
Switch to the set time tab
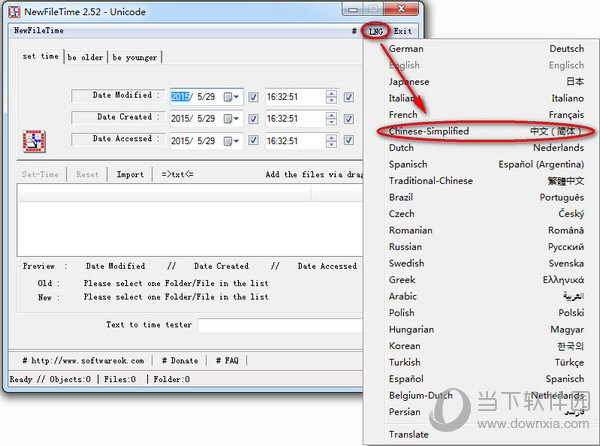click(41, 56)
